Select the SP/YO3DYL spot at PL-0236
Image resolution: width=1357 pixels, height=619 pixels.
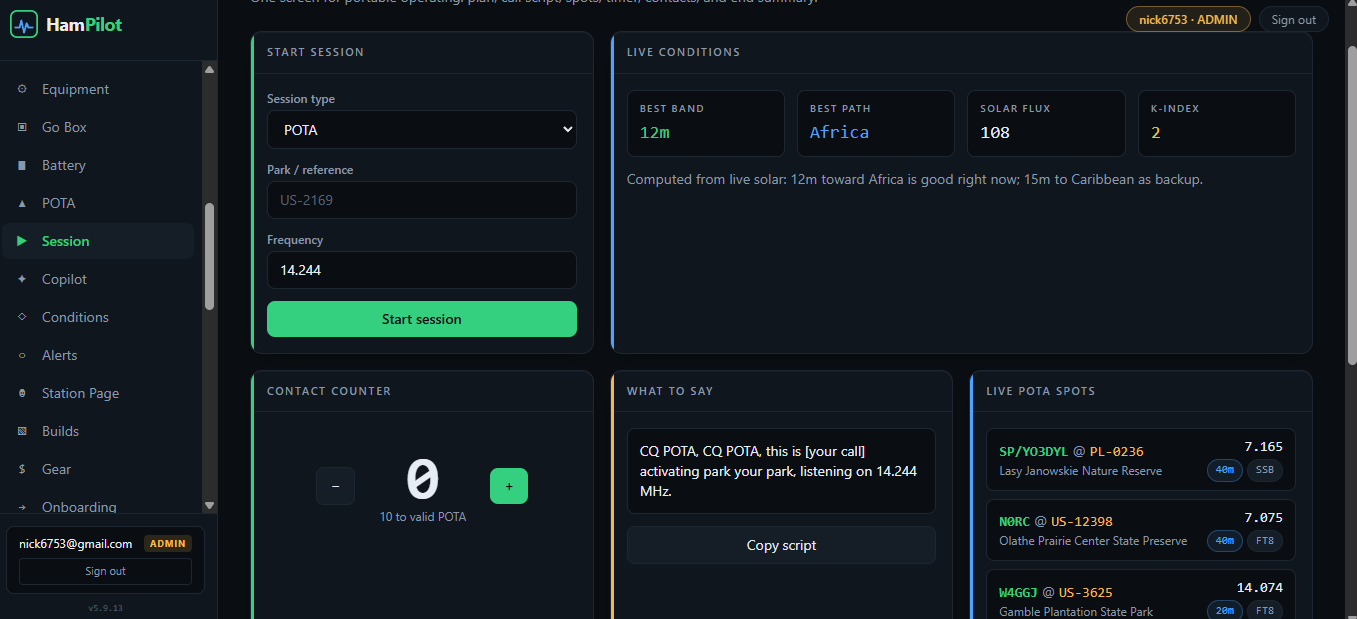pos(1141,460)
